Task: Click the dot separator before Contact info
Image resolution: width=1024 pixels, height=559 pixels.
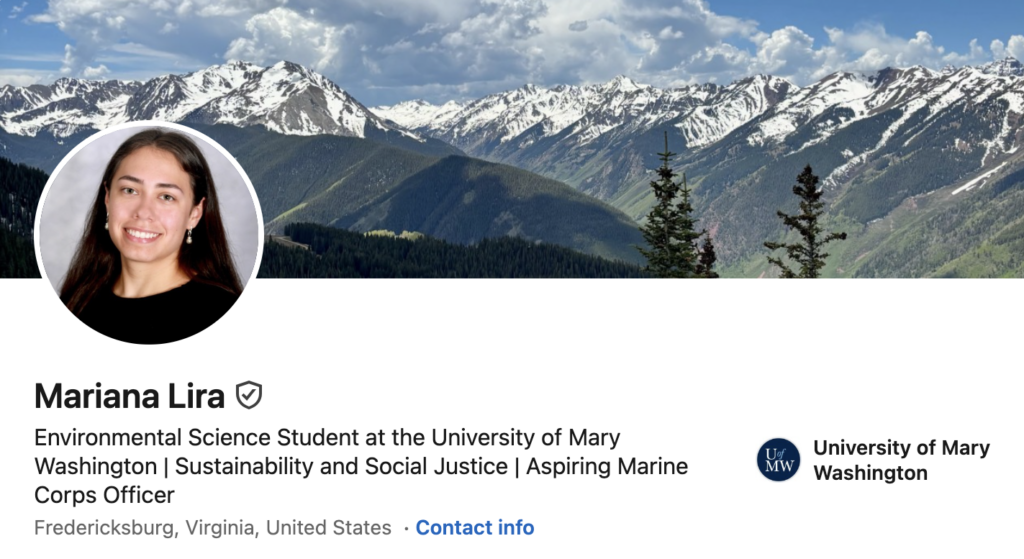Action: [406, 528]
